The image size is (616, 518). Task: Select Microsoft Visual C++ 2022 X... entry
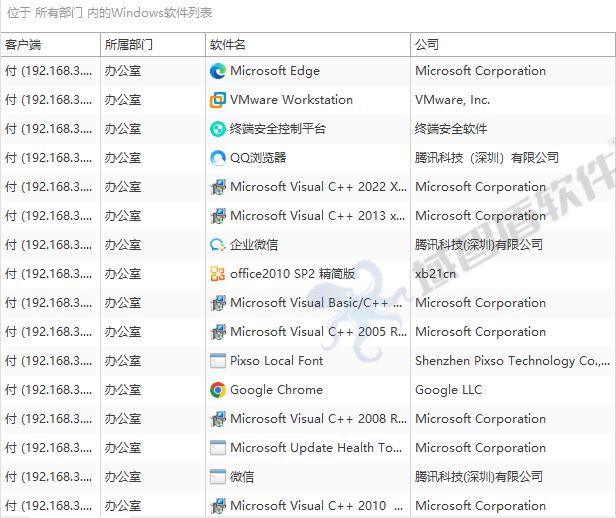(319, 187)
